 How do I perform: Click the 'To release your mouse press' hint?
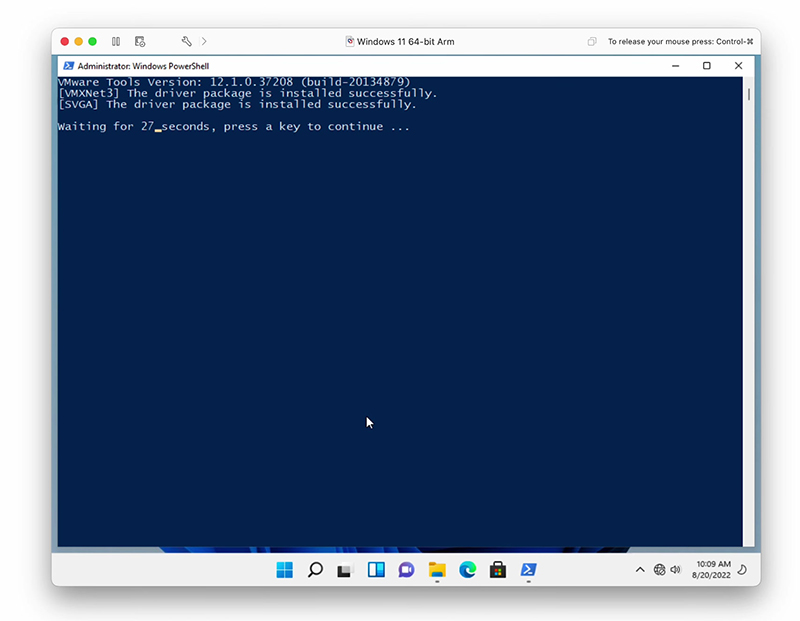(681, 41)
